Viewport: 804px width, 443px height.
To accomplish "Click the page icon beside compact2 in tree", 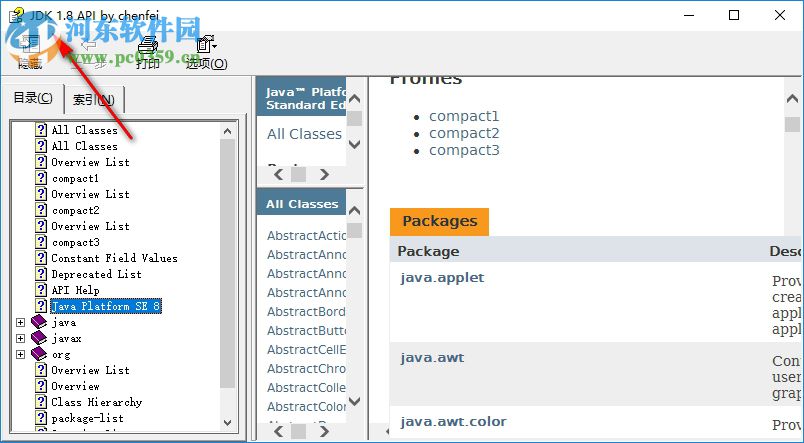I will click(x=41, y=210).
